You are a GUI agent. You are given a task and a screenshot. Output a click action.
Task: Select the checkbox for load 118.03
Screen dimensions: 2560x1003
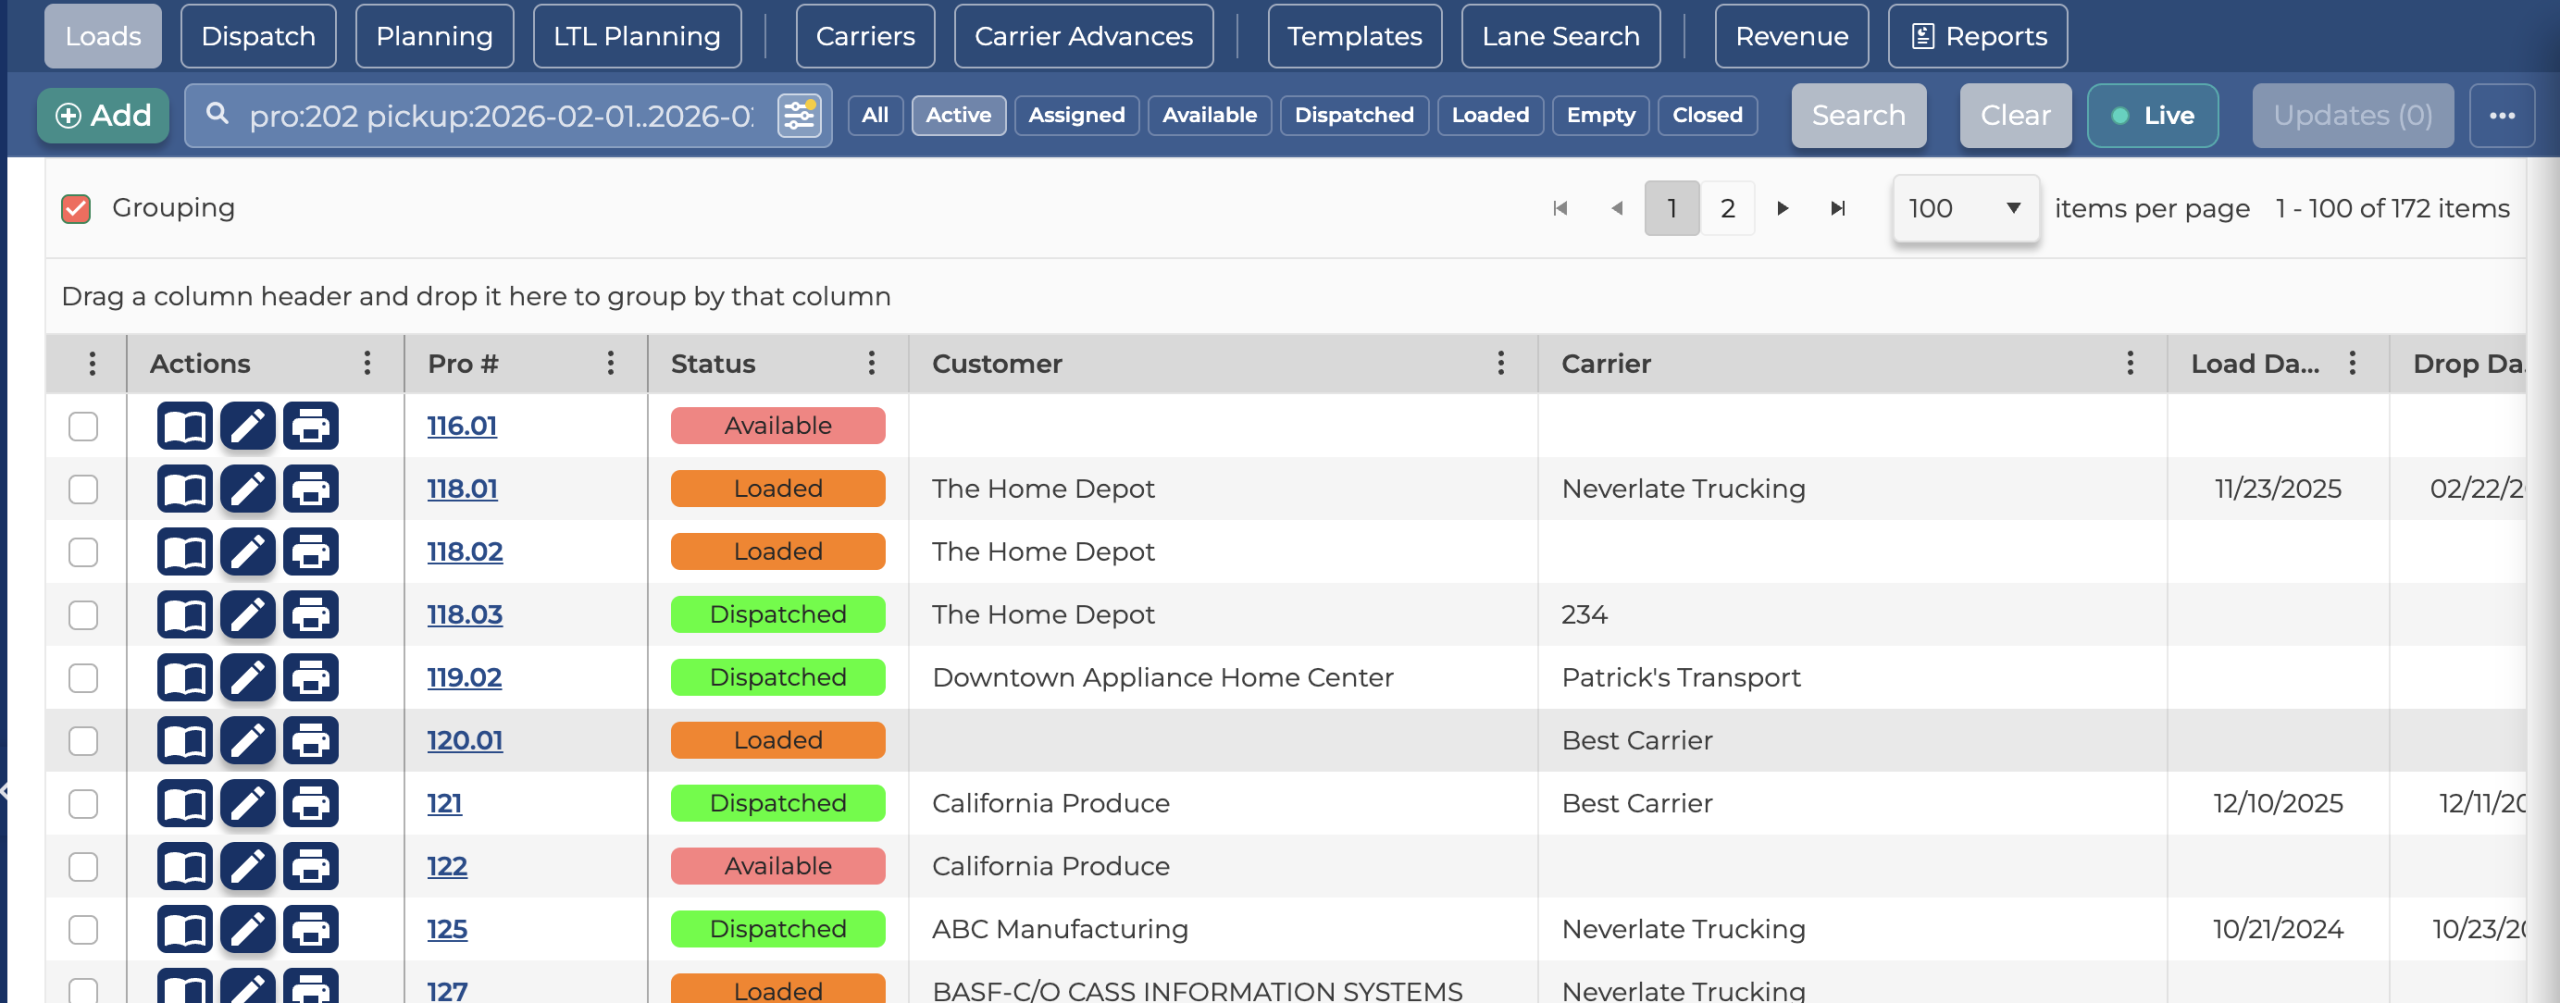point(83,615)
